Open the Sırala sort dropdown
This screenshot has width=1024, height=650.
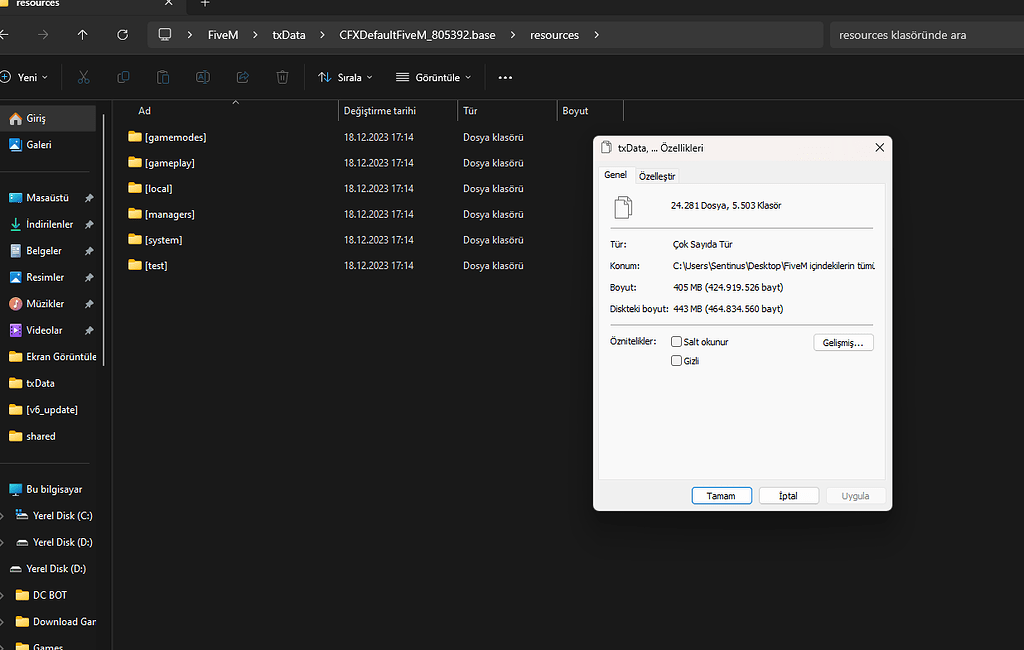click(x=345, y=77)
